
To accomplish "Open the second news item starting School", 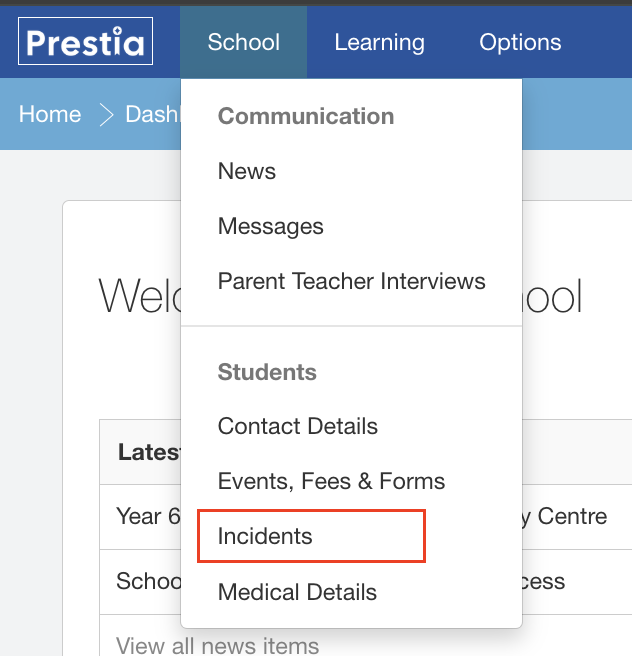I will [x=148, y=581].
